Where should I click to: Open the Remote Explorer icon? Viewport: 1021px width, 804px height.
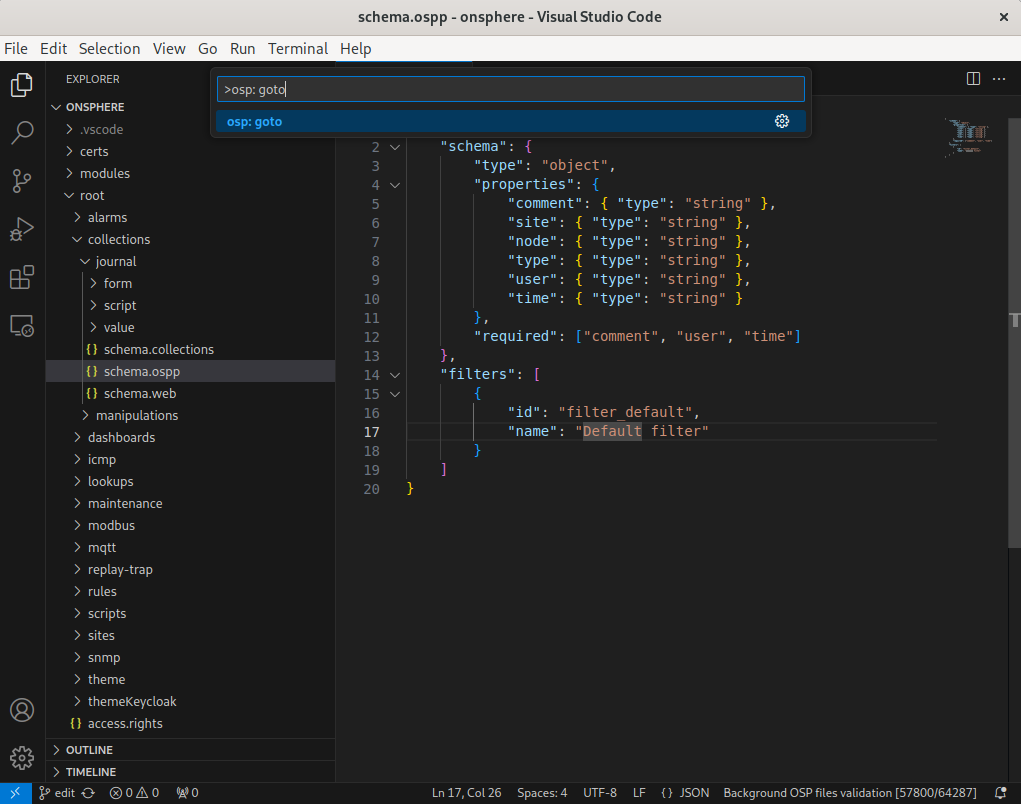click(x=21, y=326)
